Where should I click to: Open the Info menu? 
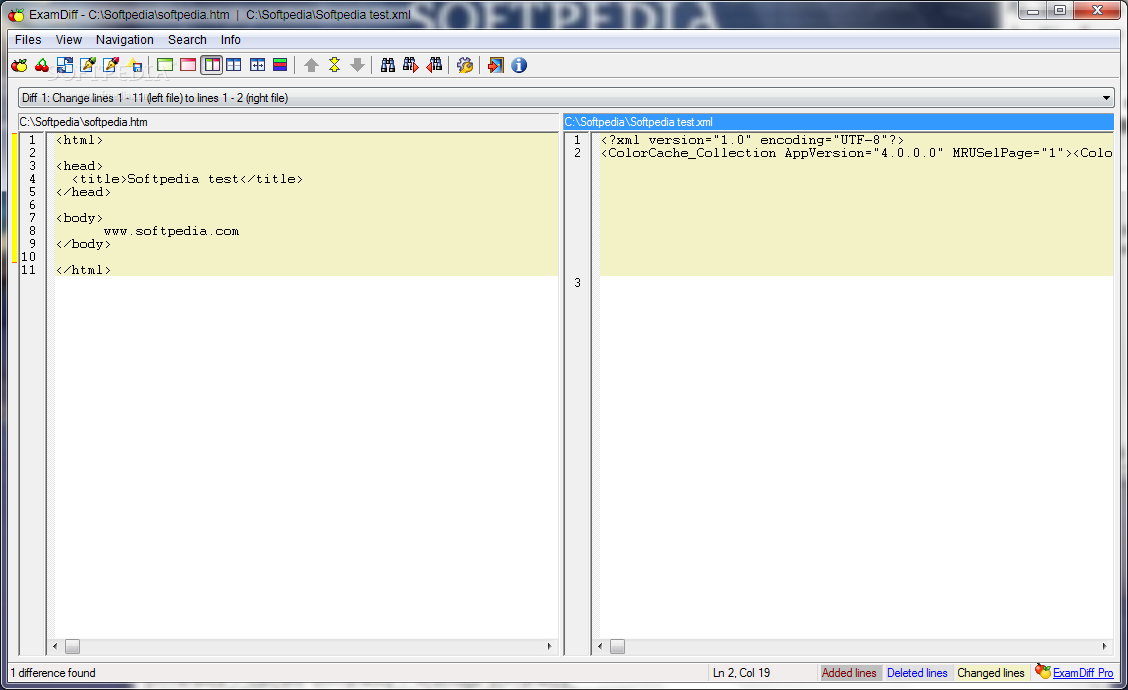pyautogui.click(x=230, y=40)
